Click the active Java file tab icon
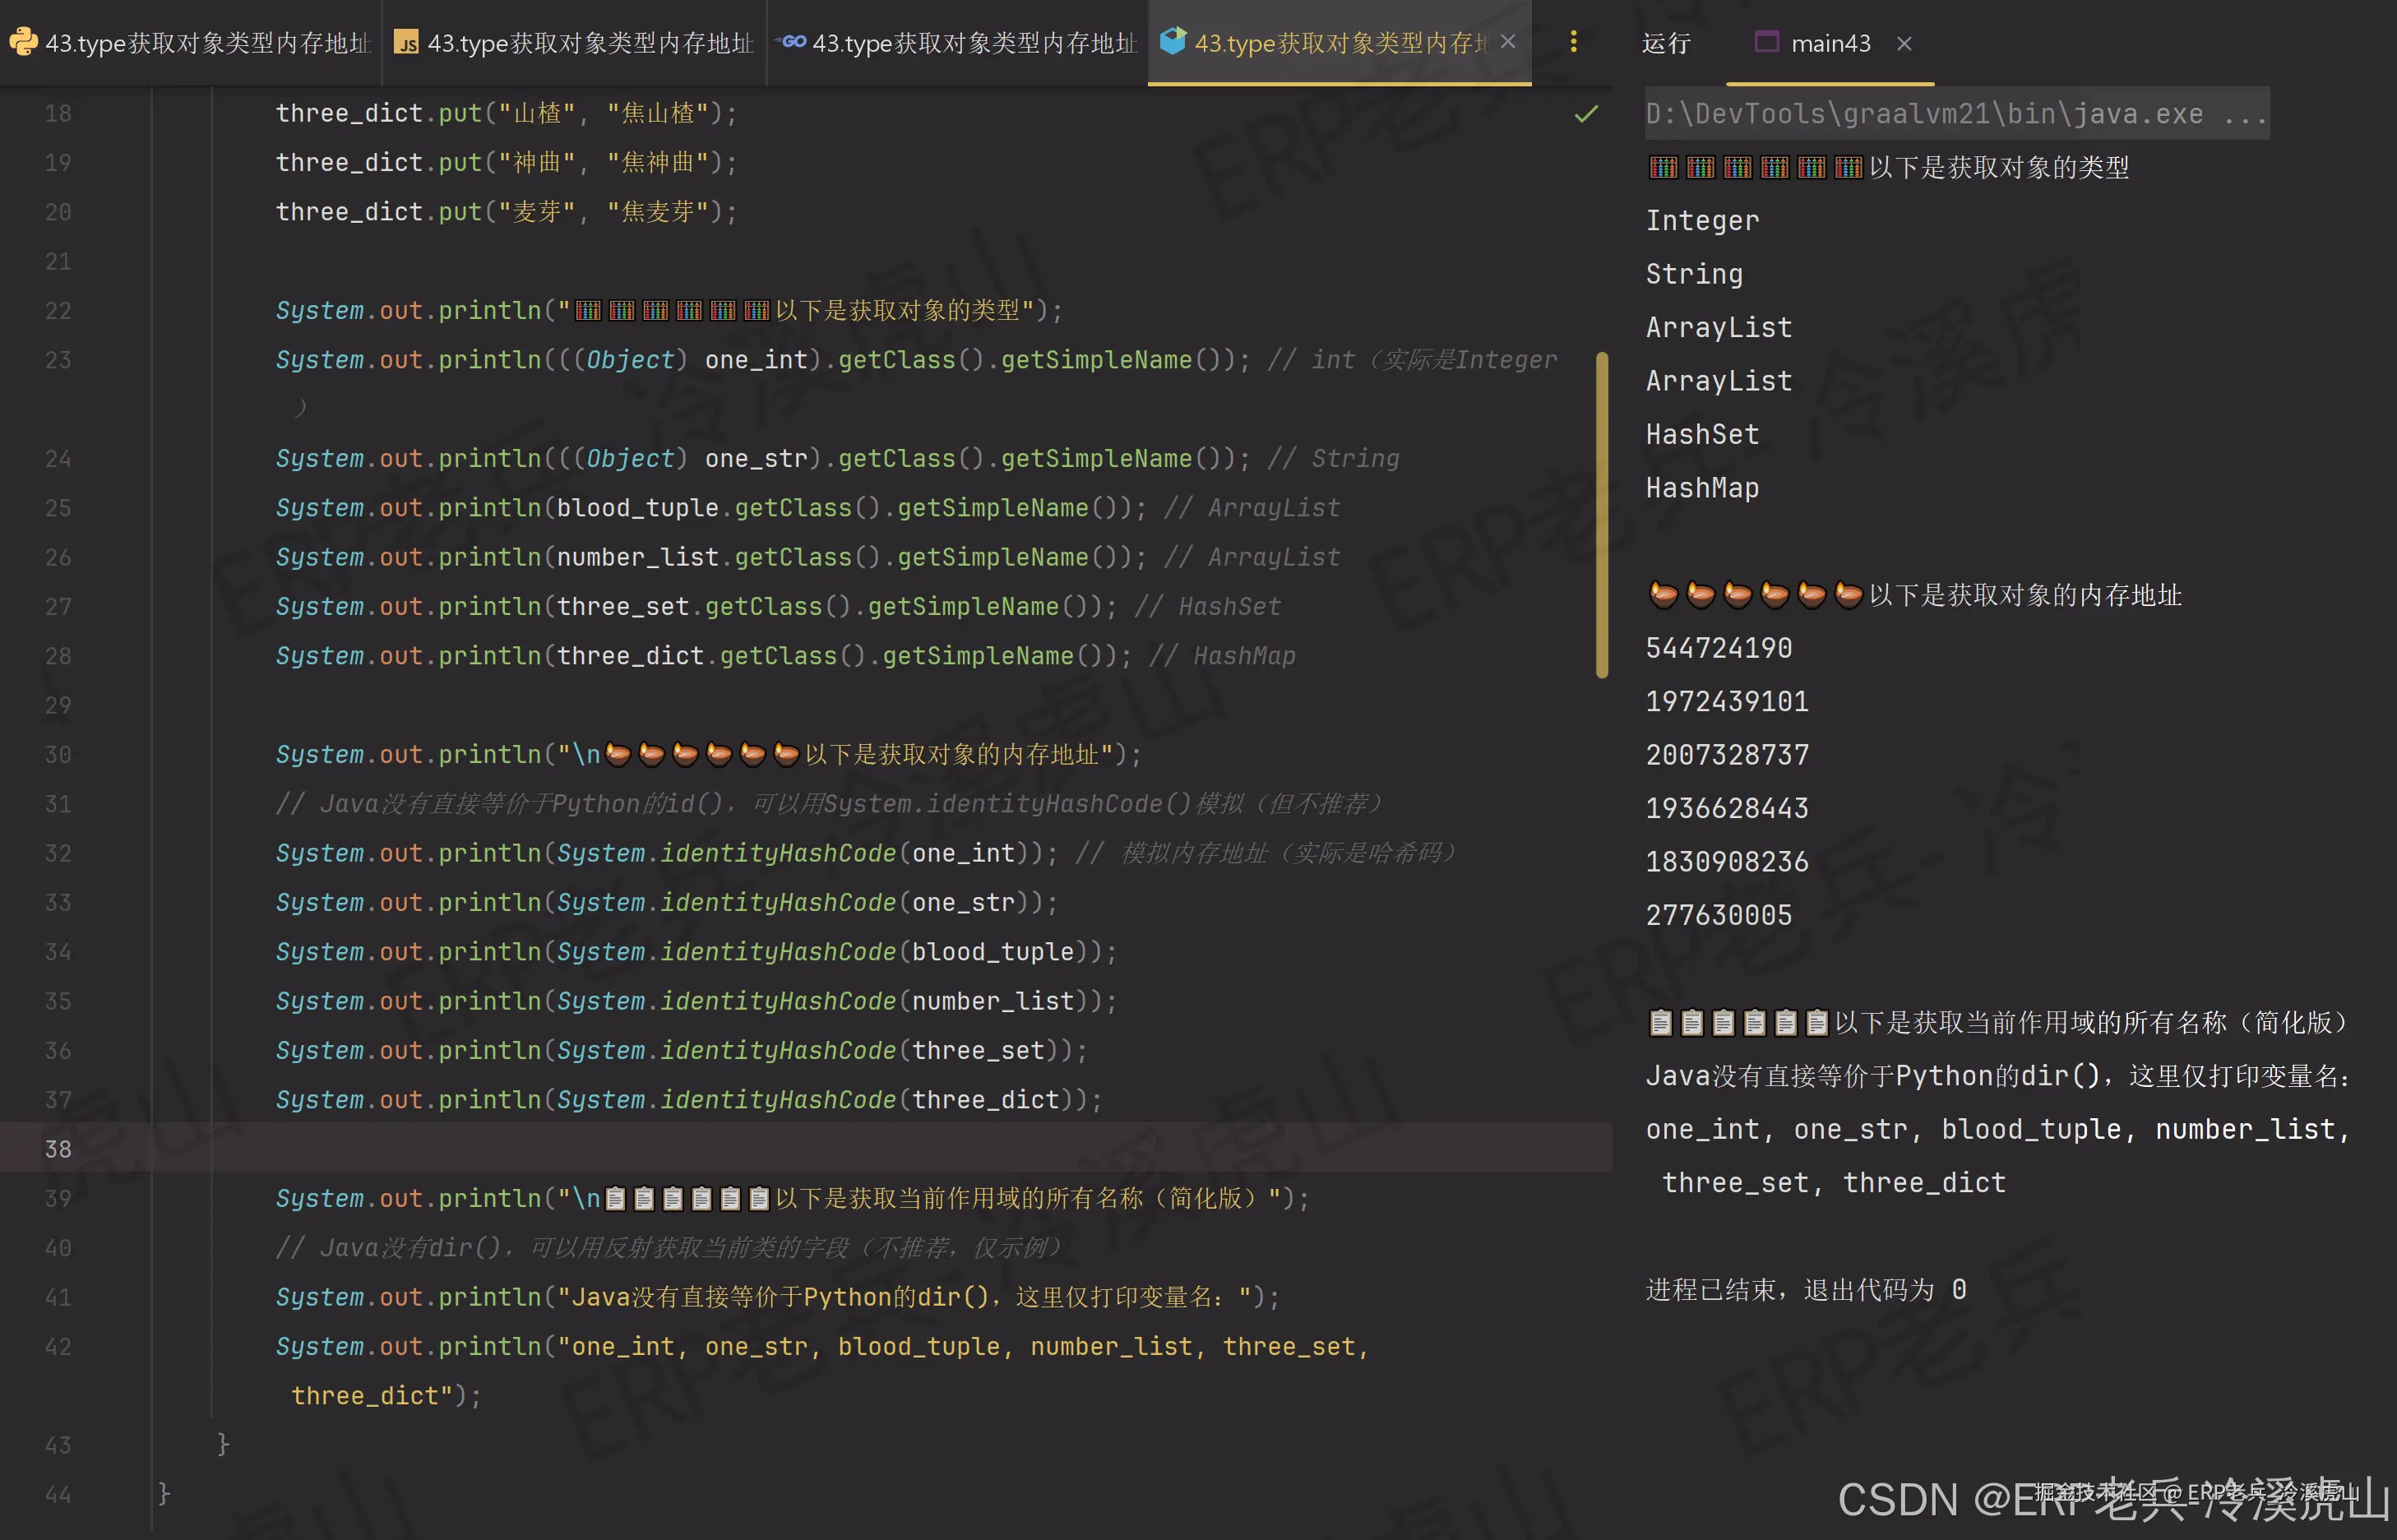2397x1540 pixels. pyautogui.click(x=1172, y=42)
